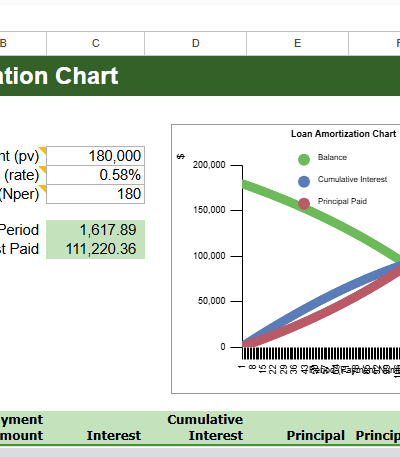Click the 150,000 axis label

[209, 210]
